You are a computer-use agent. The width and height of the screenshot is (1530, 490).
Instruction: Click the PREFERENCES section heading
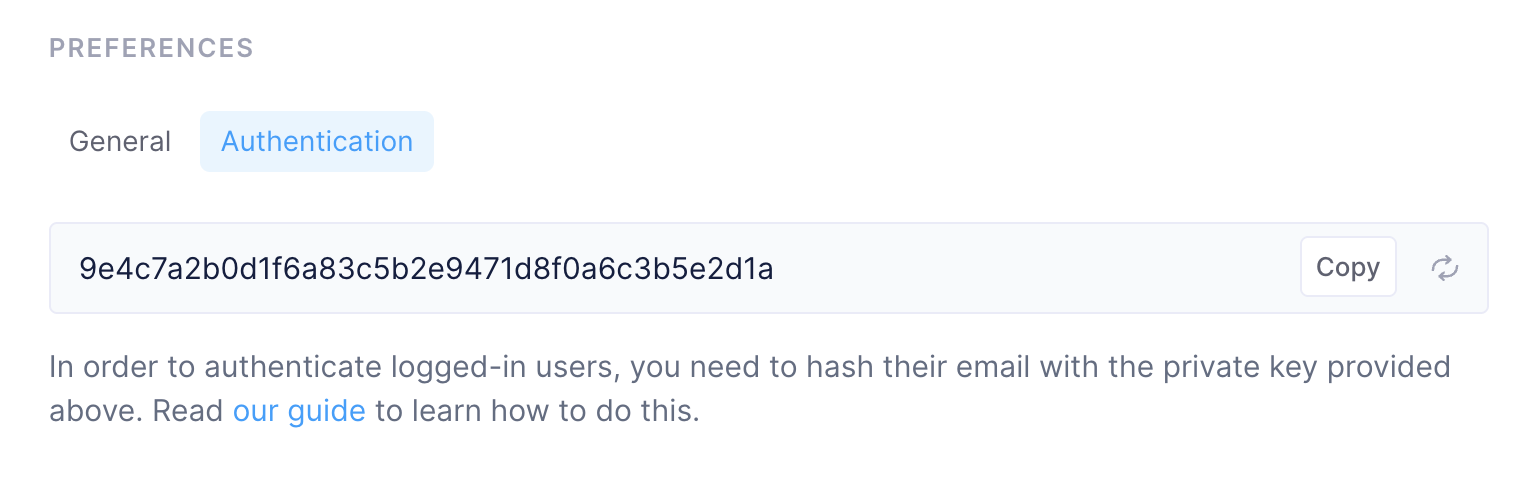151,48
